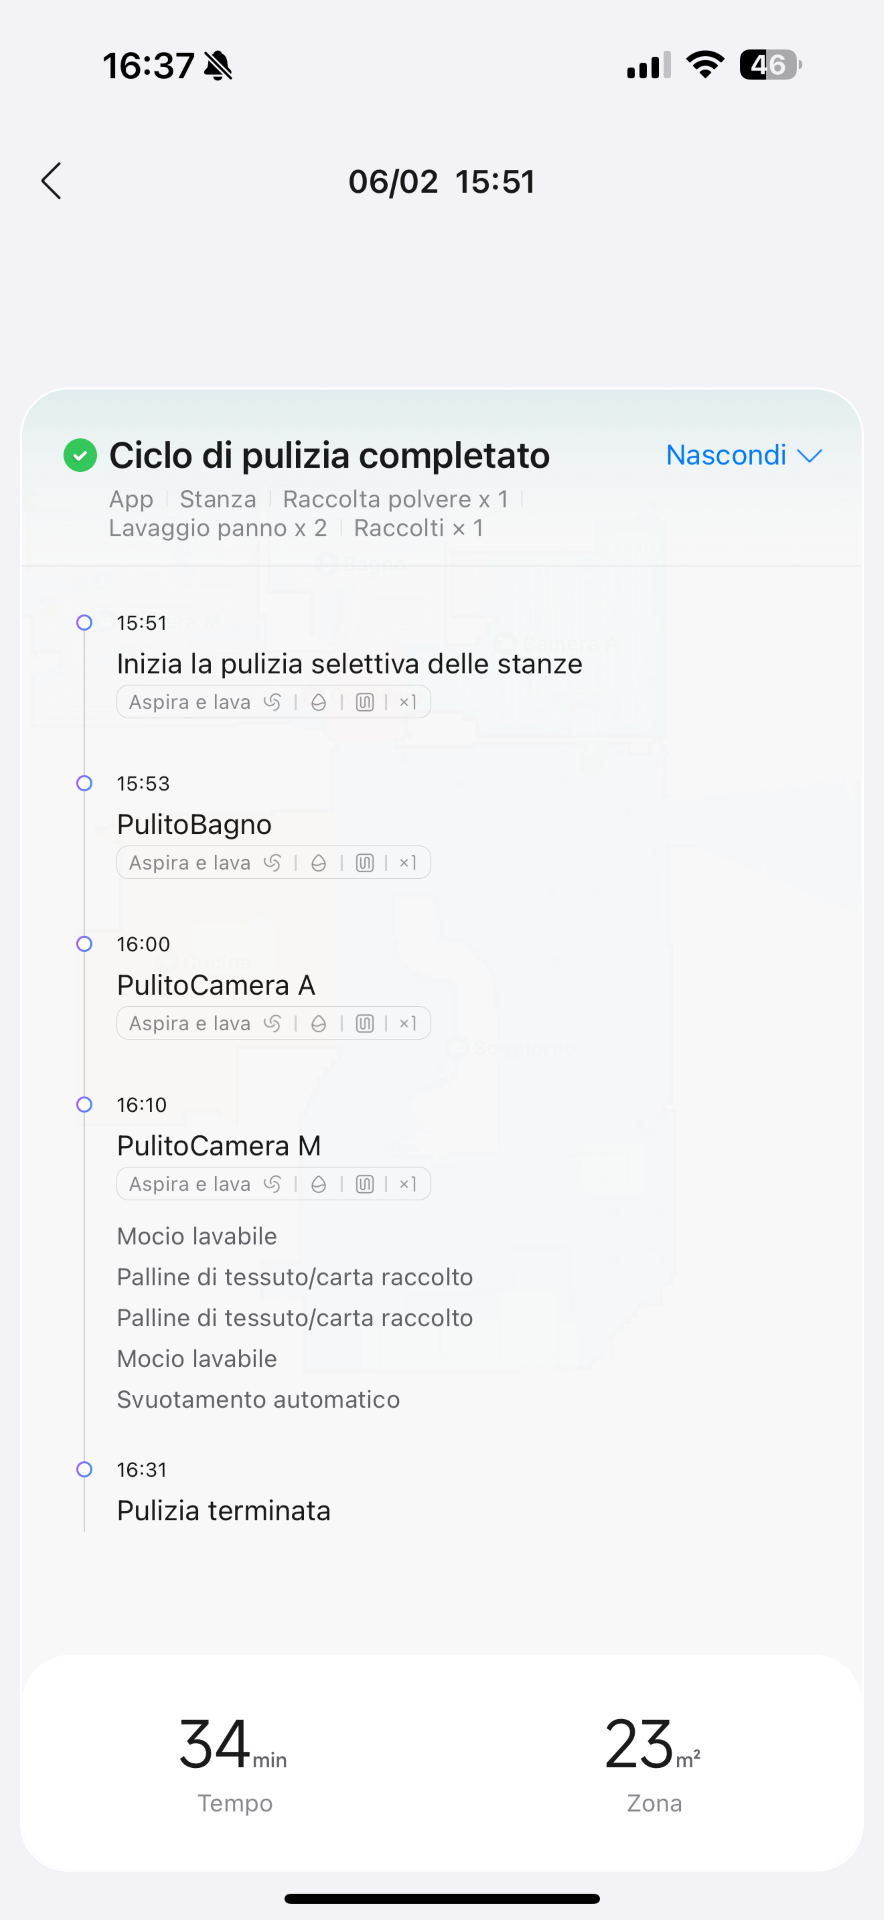Click the Pulizia terminata entry
Screen dimensions: 884x1920
224,1510
